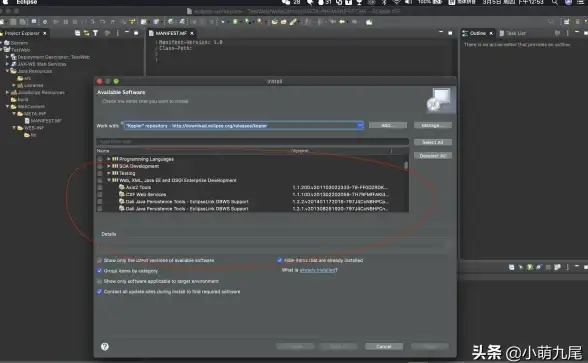Open macOS Spotlight search icon
The width and height of the screenshot is (588, 363).
554,2
